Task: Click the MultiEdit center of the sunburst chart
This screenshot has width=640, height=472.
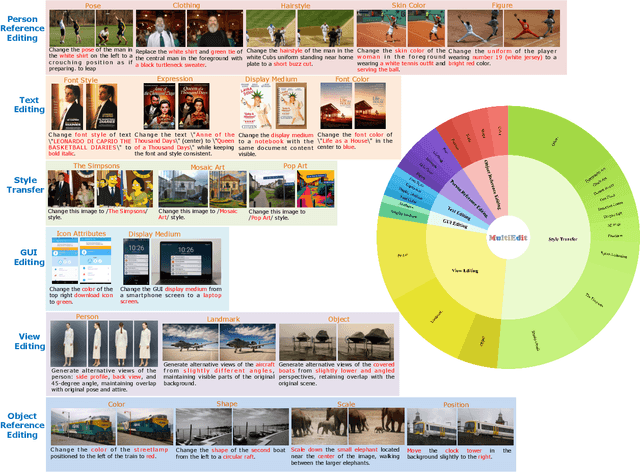Action: (x=508, y=238)
